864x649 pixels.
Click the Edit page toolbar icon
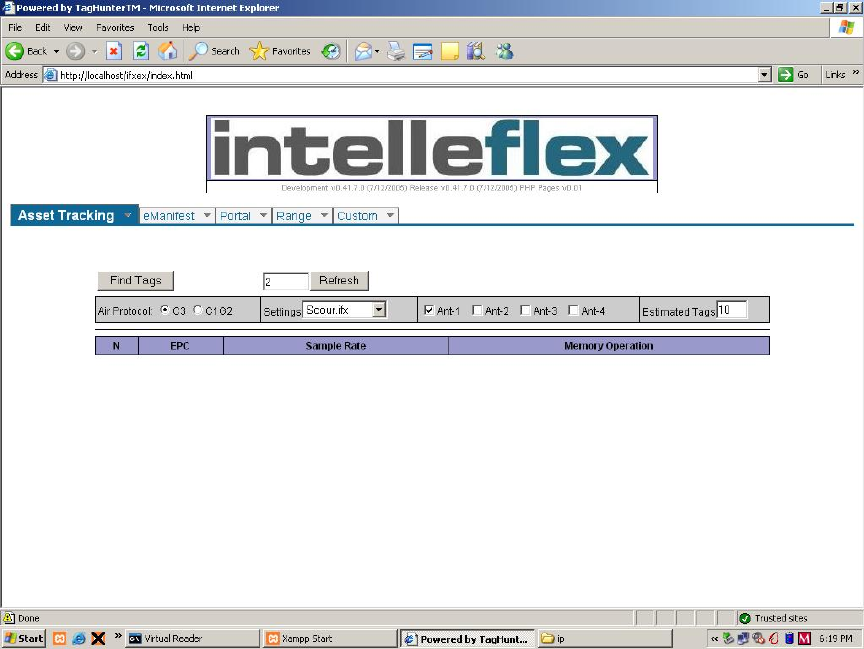point(423,51)
